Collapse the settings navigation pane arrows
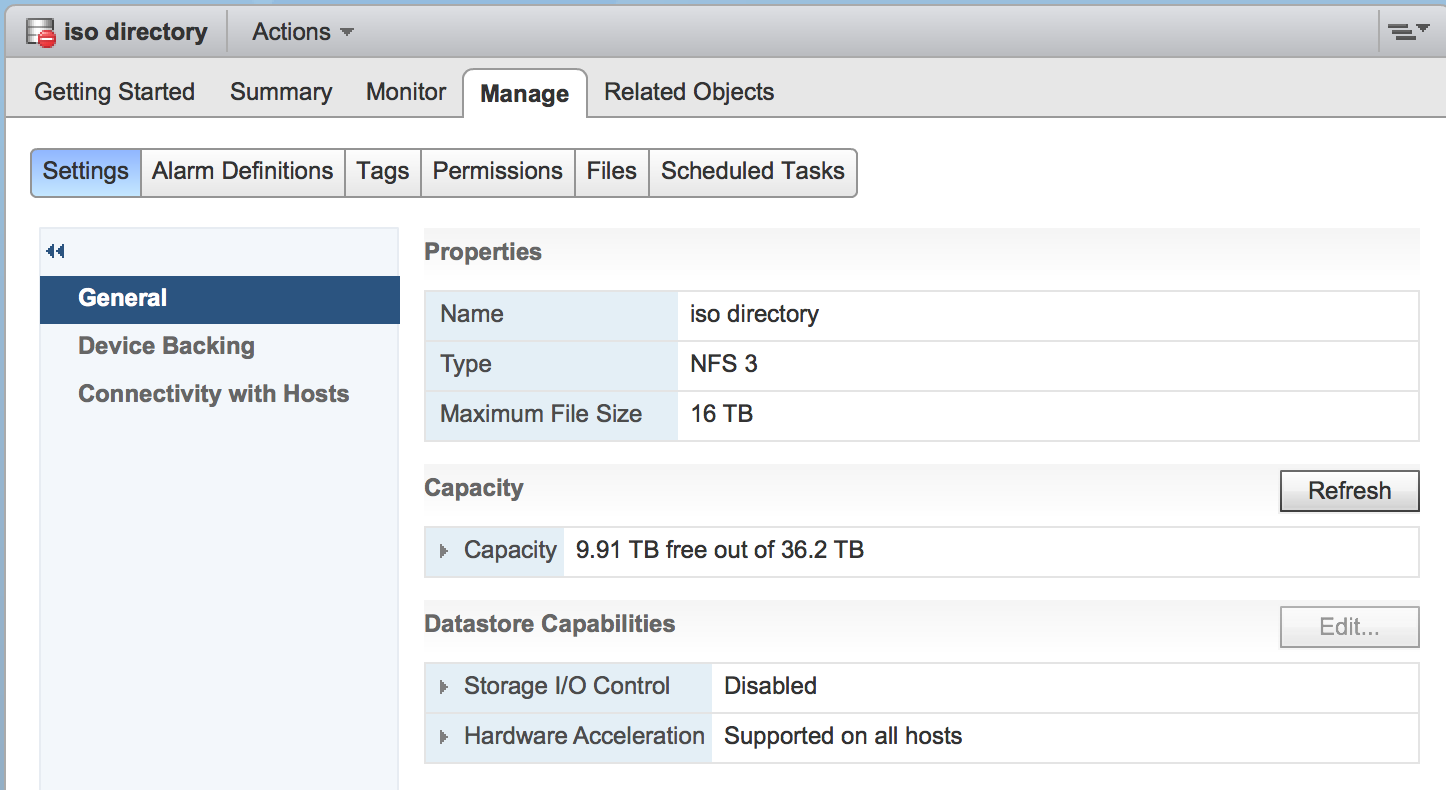Screen dimensions: 1446x790 point(55,251)
